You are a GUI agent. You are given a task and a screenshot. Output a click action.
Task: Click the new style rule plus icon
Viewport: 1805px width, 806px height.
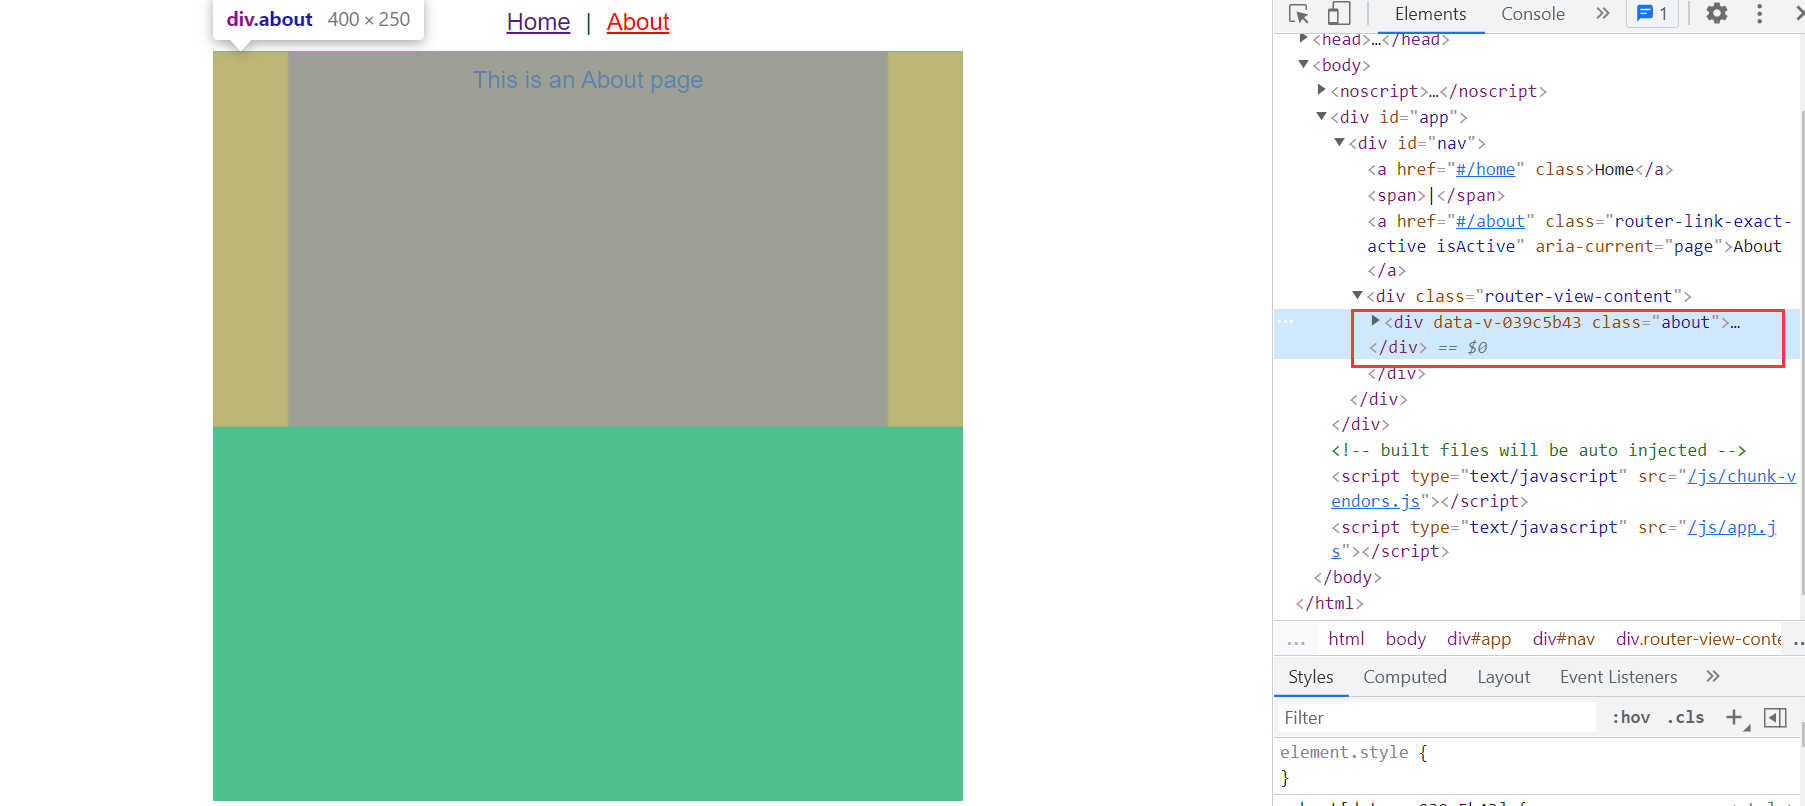[x=1736, y=717]
